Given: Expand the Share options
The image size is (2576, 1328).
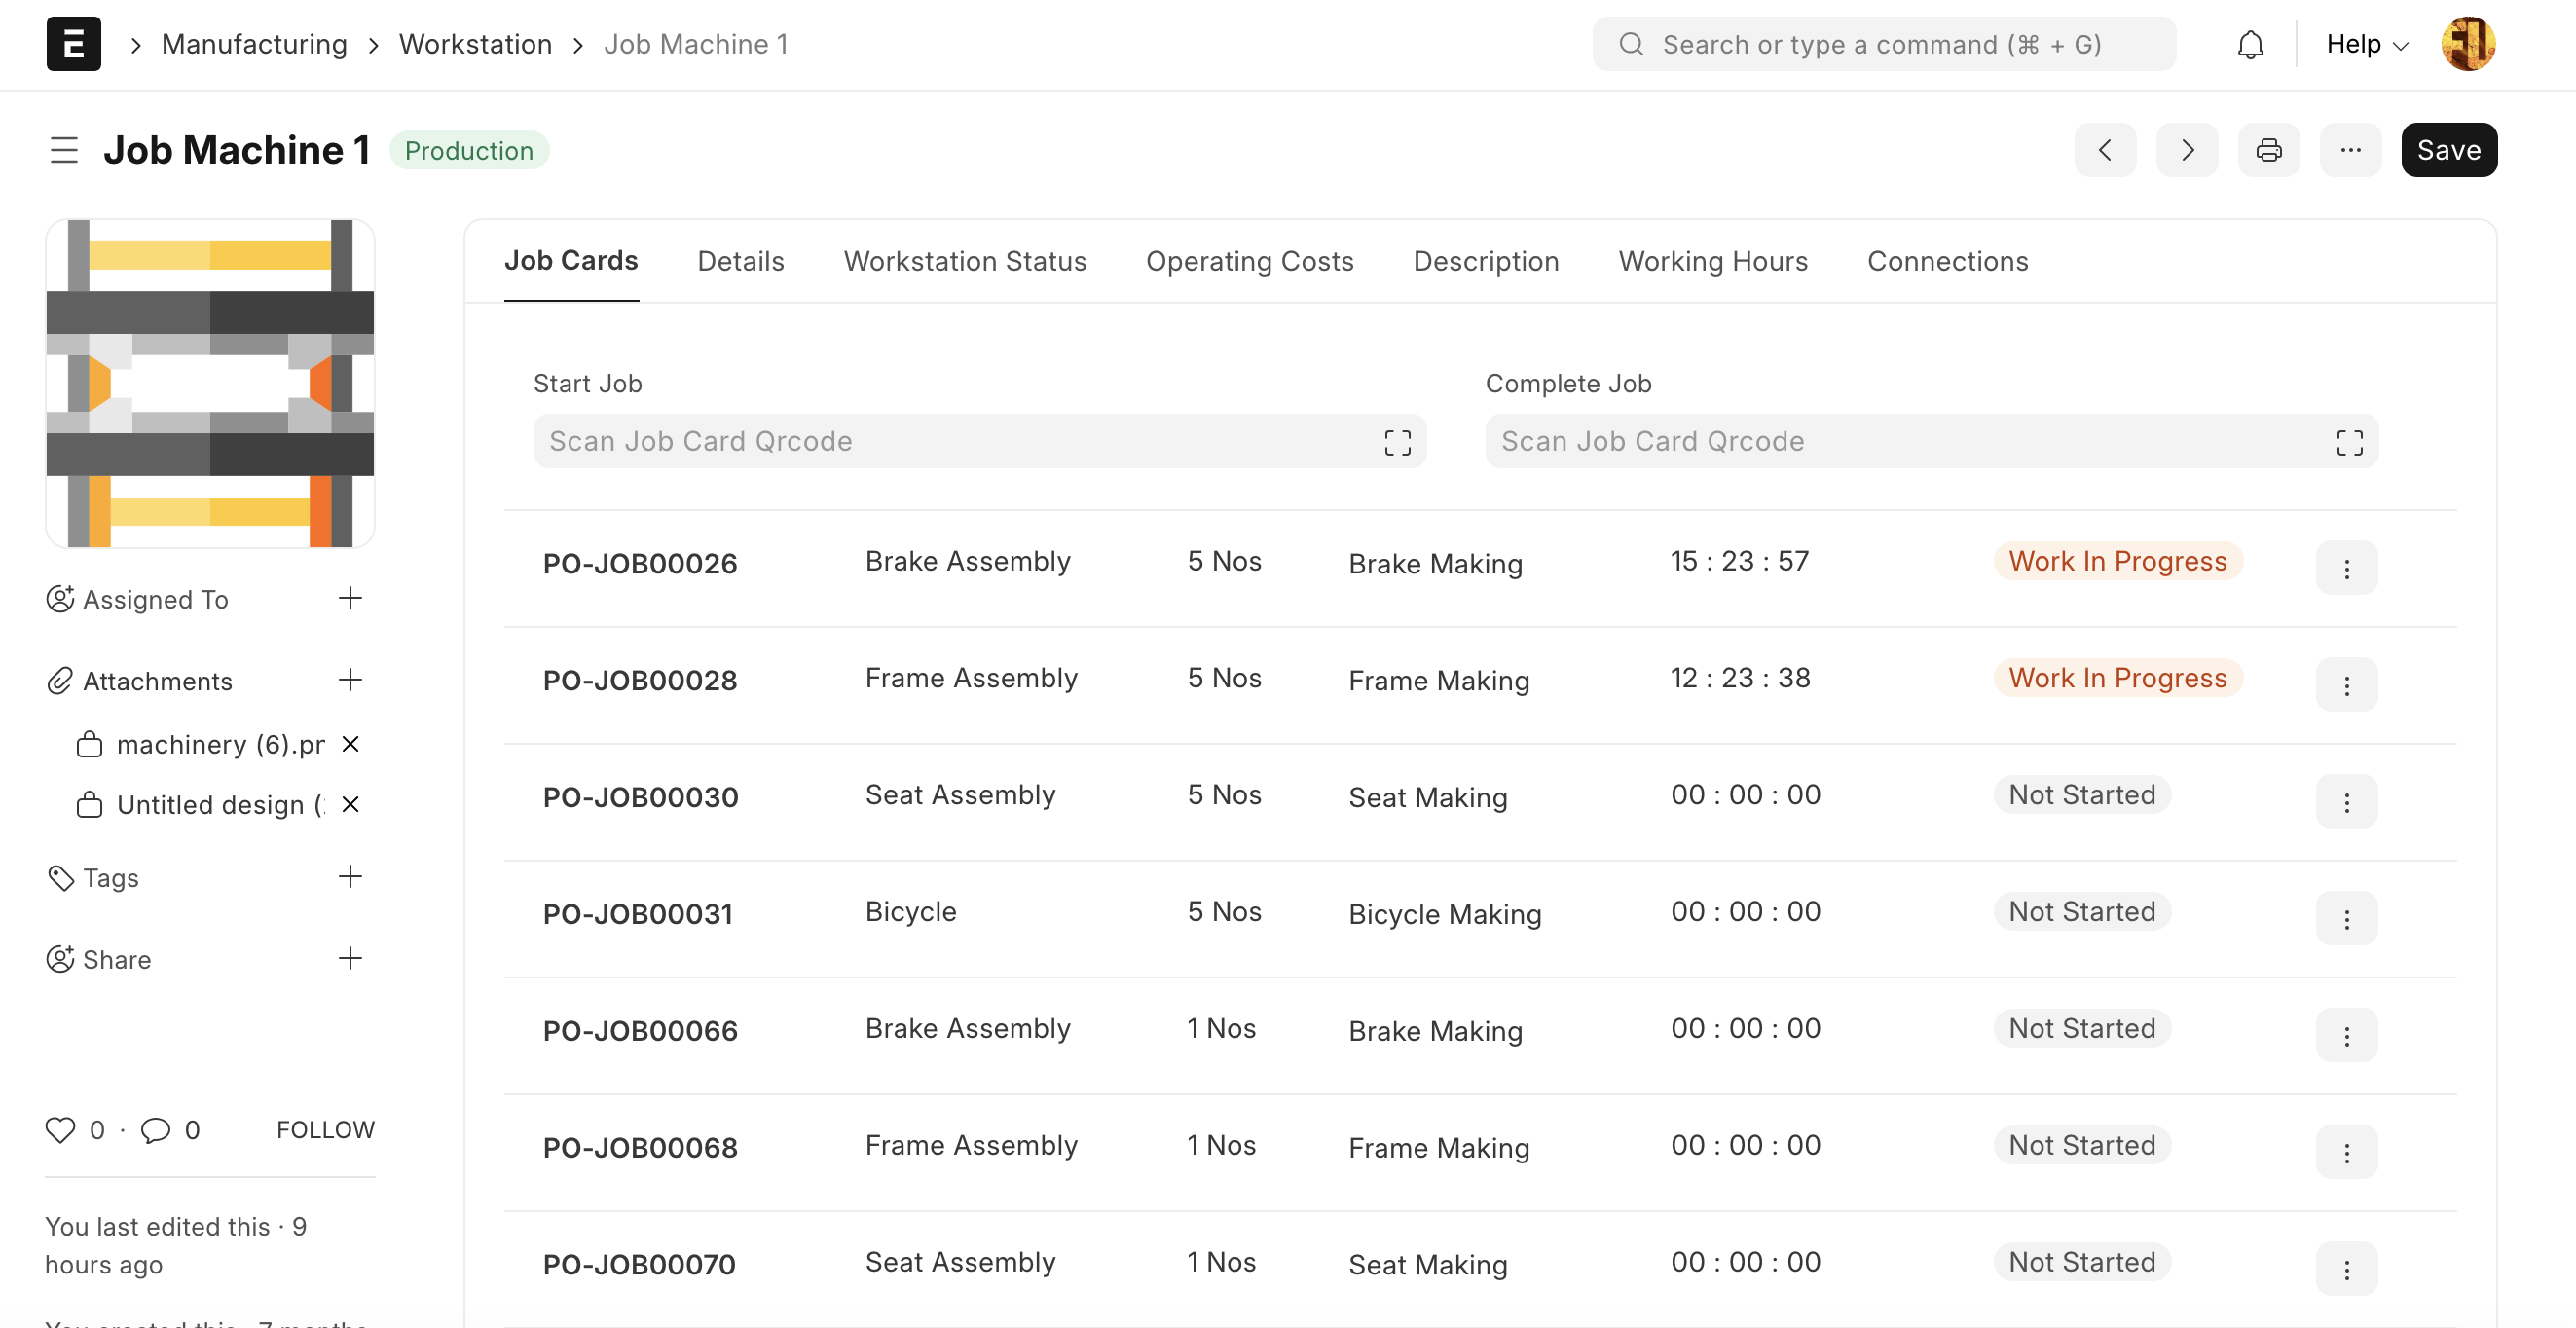Looking at the screenshot, I should [x=349, y=957].
